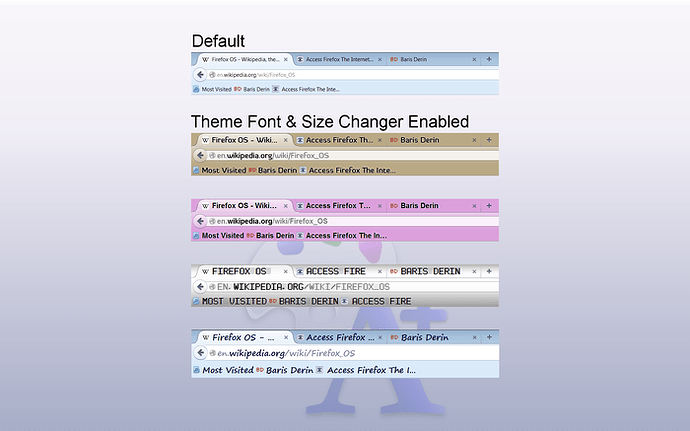This screenshot has width=690, height=431.
Task: Select Firefox OS tab in handwriting-font toolbar
Action: coord(245,337)
